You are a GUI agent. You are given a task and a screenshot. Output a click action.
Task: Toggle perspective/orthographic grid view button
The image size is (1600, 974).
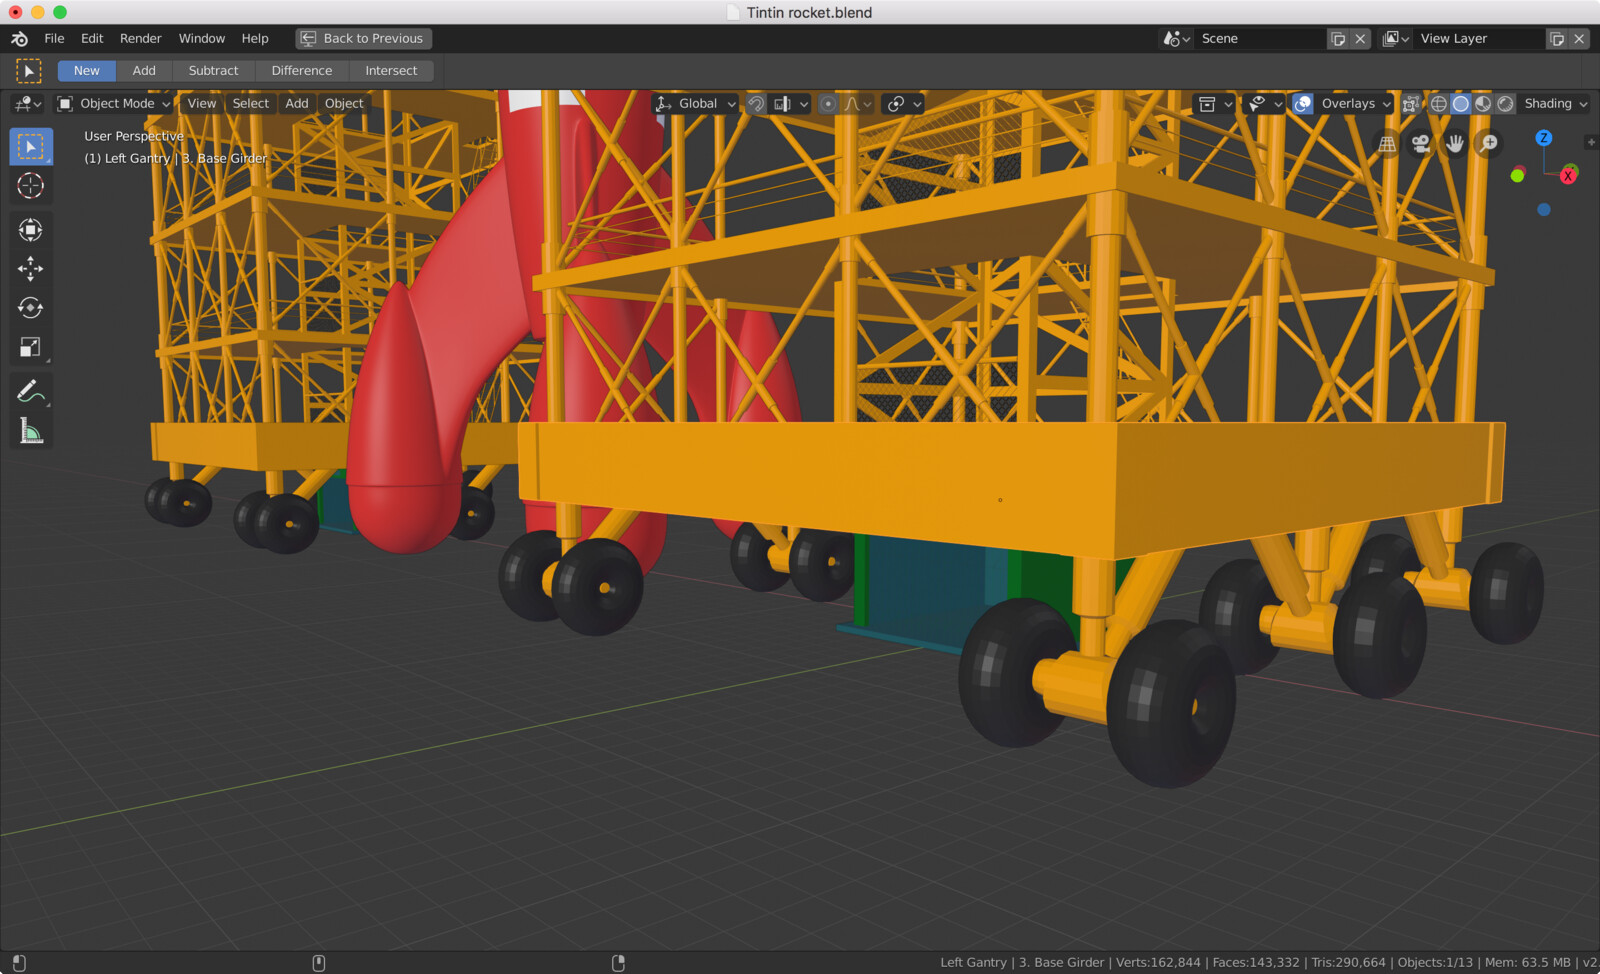[x=1387, y=144]
